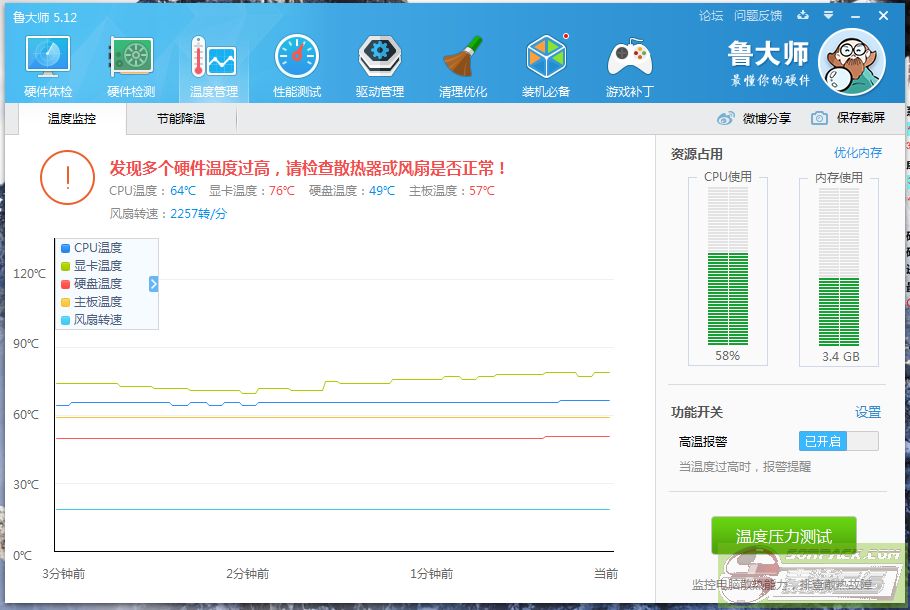Click 保存截屏 save screenshot
This screenshot has width=910, height=610.
861,118
